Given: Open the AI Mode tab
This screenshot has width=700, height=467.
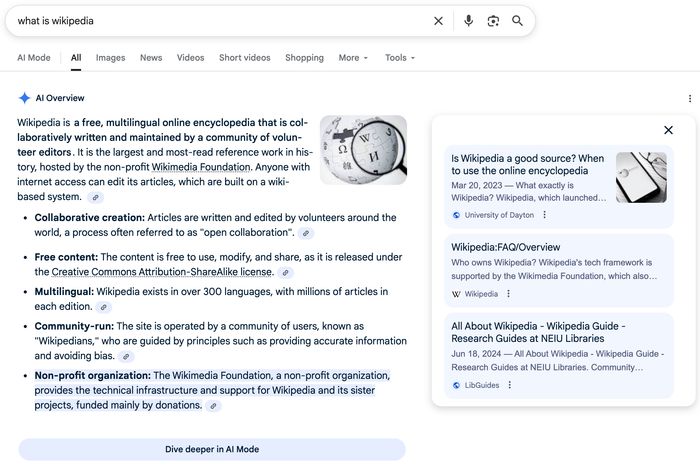Looking at the screenshot, I should (x=34, y=58).
